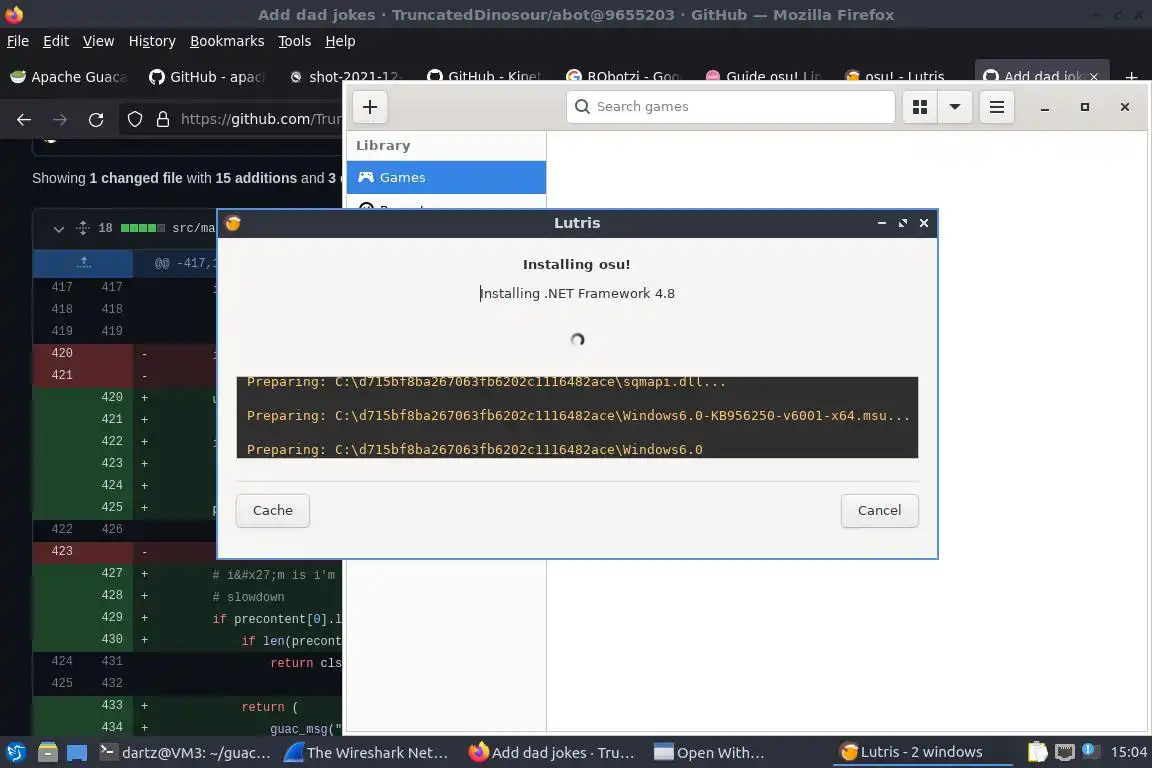The height and width of the screenshot is (768, 1152).
Task: Switch to the Open With window
Action: (x=710, y=753)
